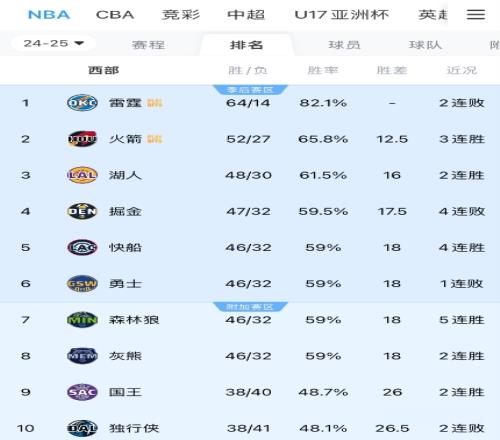Screen dimensions: 500x440
Task: Open the 球队 teams tab
Action: point(426,45)
